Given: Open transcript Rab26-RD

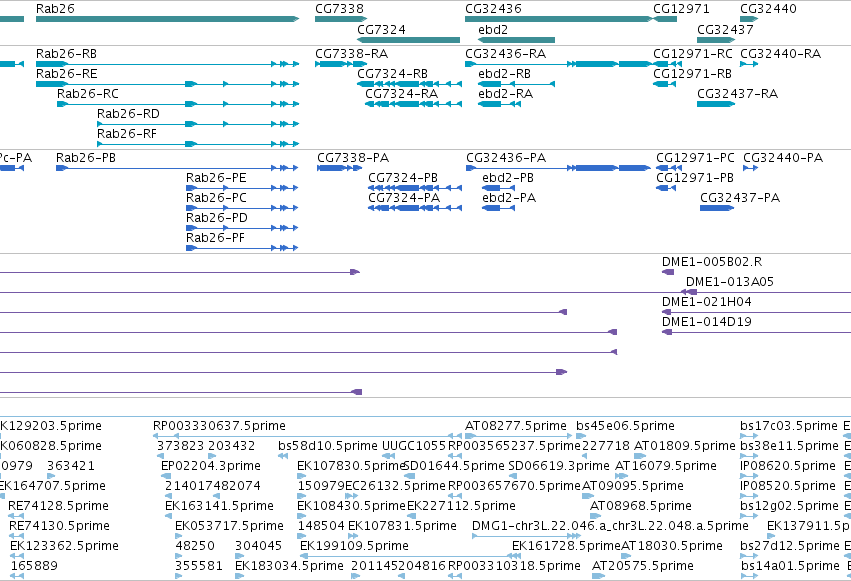Looking at the screenshot, I should click(128, 114).
